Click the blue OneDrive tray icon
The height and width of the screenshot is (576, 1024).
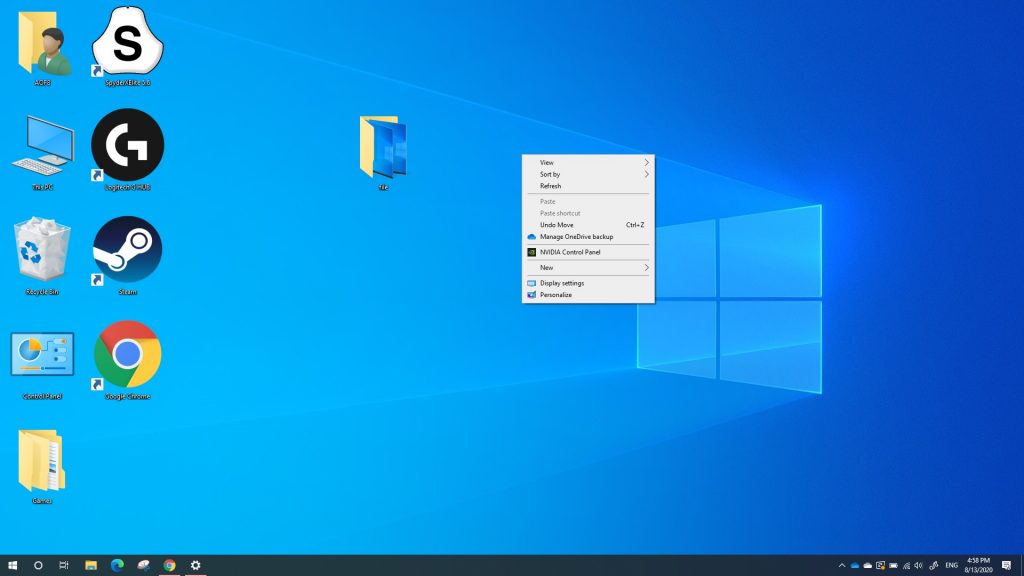click(x=855, y=566)
